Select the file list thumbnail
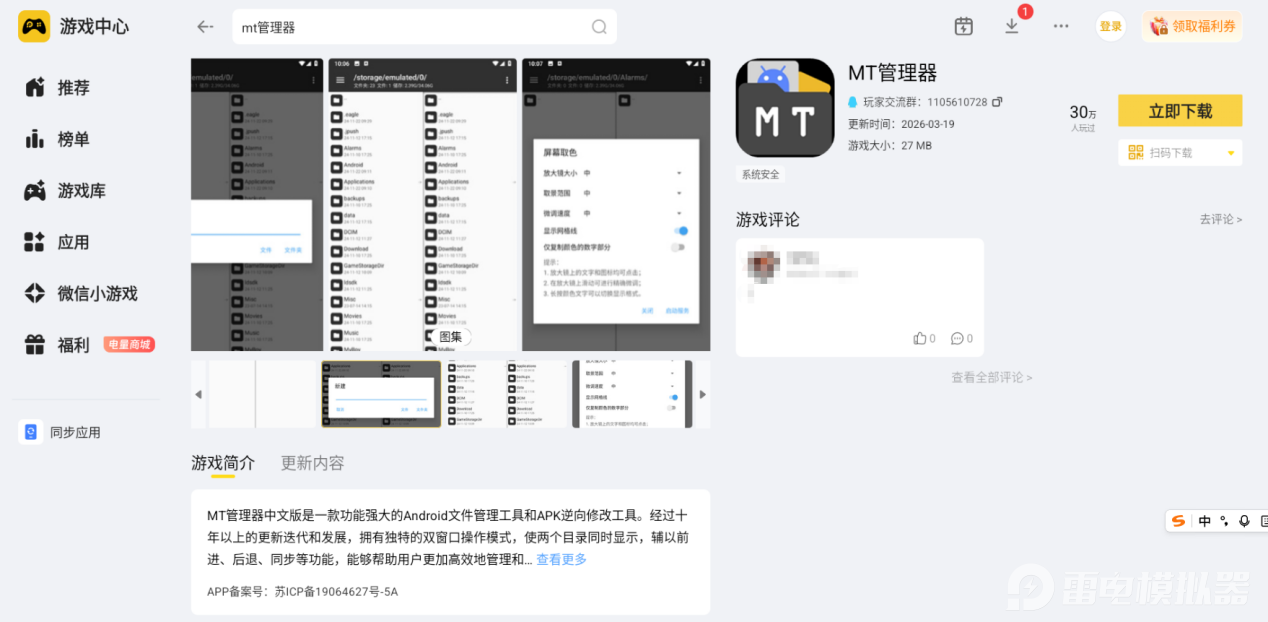 (x=507, y=394)
